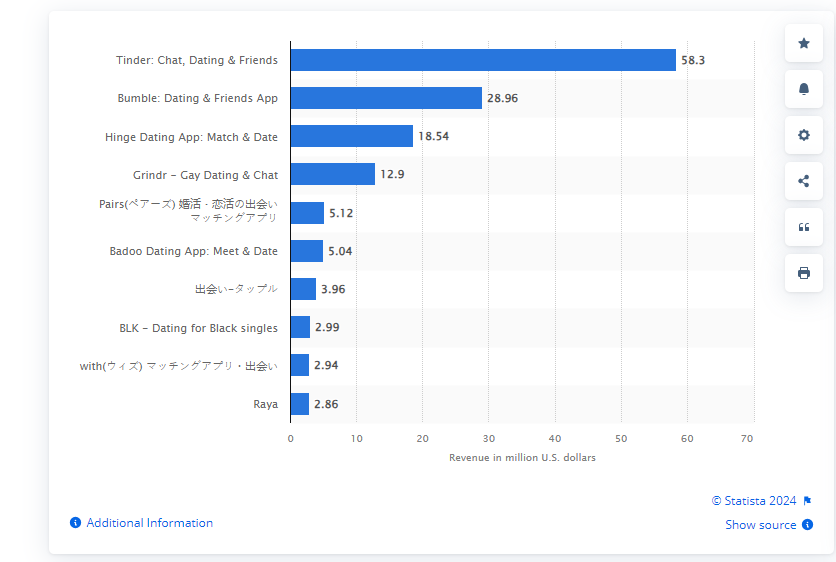Click the 'Bumble: Dating & Friends App' label
Image resolution: width=836 pixels, height=562 pixels.
pyautogui.click(x=198, y=98)
